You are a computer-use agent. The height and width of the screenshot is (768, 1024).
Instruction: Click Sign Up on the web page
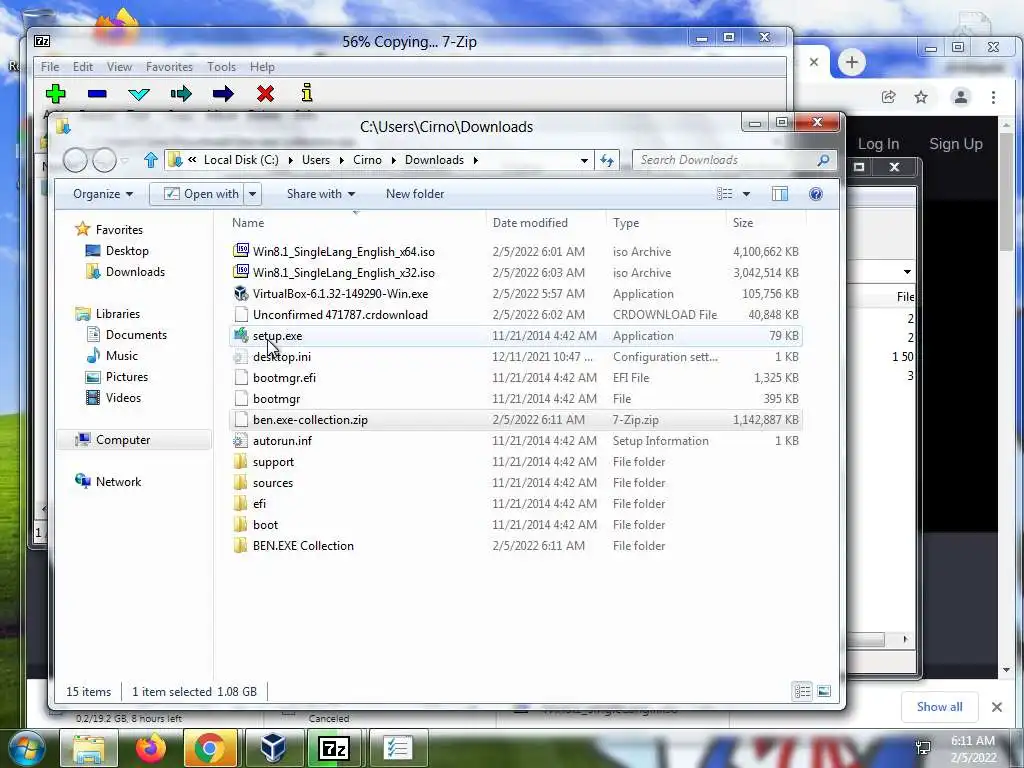(x=955, y=144)
